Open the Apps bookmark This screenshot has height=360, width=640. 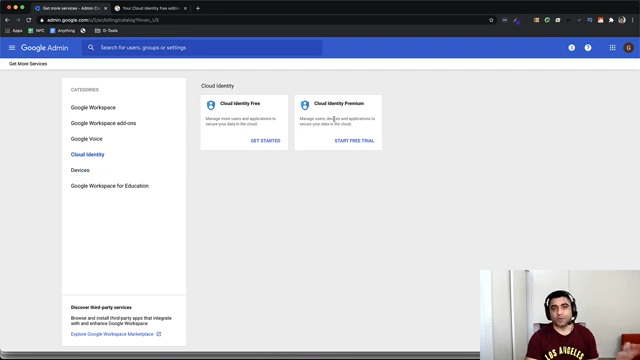(x=14, y=31)
